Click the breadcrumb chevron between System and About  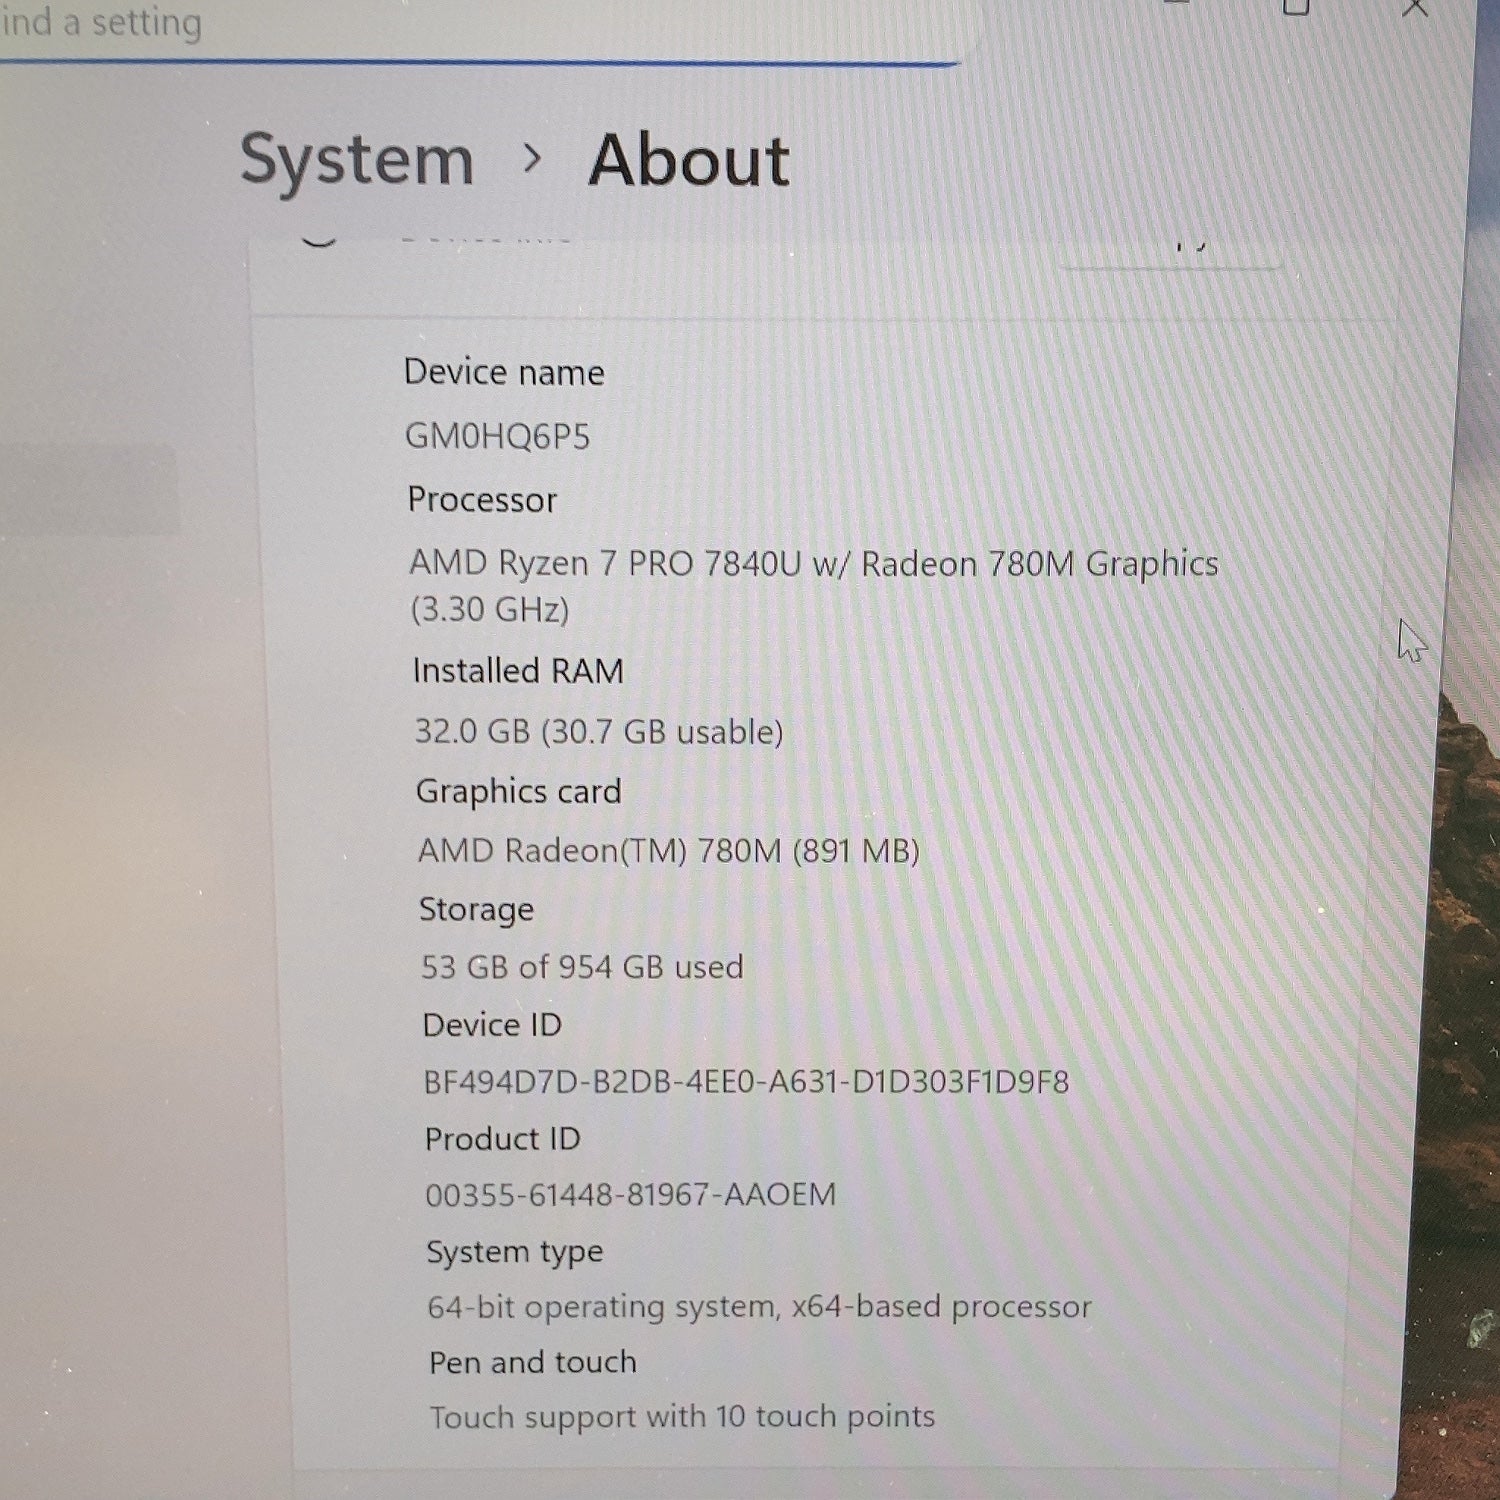533,158
